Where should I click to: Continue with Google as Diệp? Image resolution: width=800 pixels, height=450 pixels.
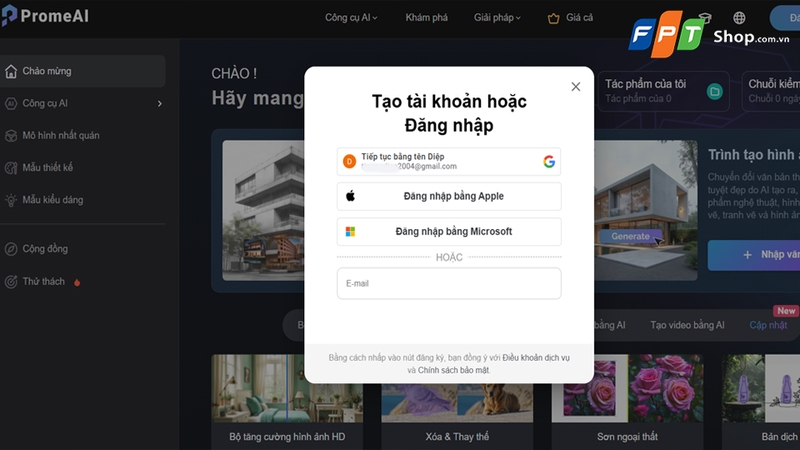(449, 162)
